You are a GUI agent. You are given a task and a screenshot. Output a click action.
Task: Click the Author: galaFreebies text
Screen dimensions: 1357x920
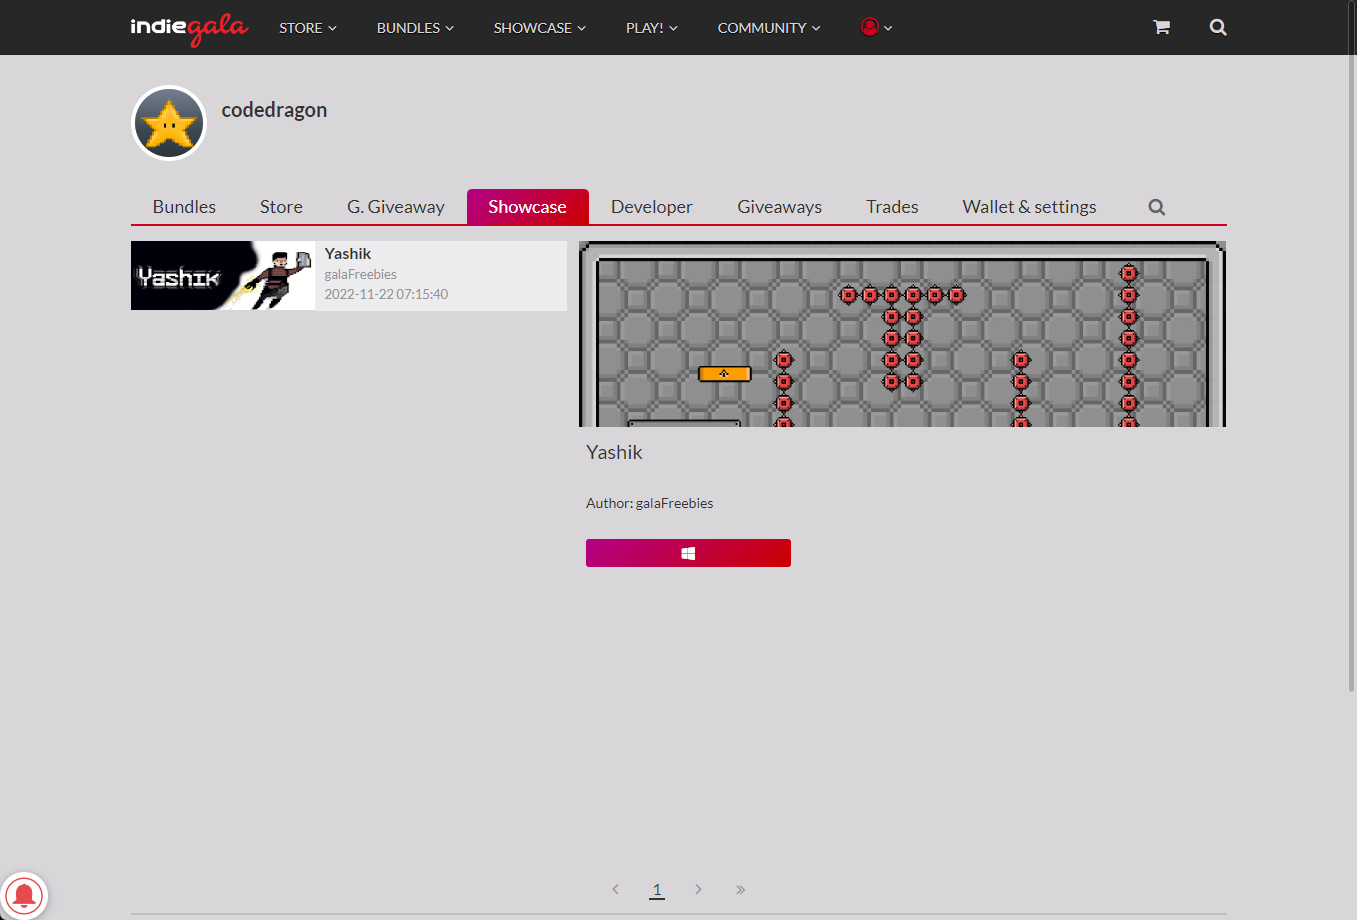[649, 503]
